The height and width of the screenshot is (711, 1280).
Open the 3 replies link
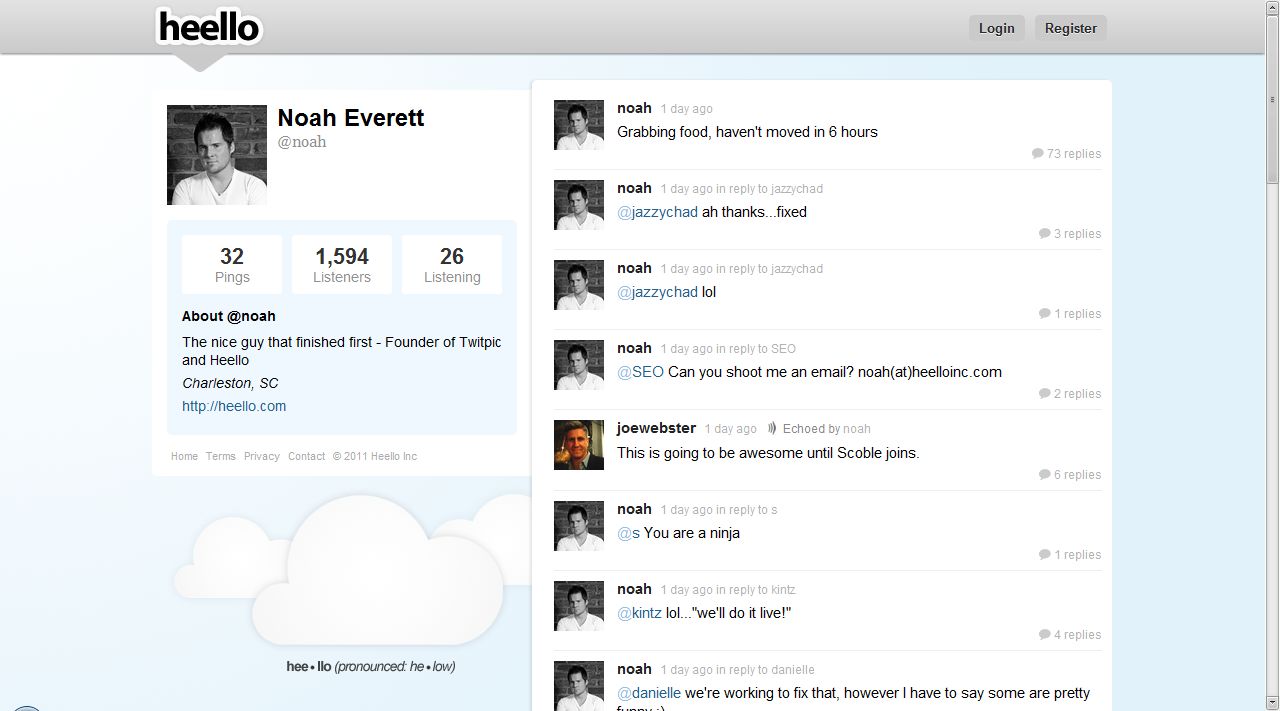1077,234
